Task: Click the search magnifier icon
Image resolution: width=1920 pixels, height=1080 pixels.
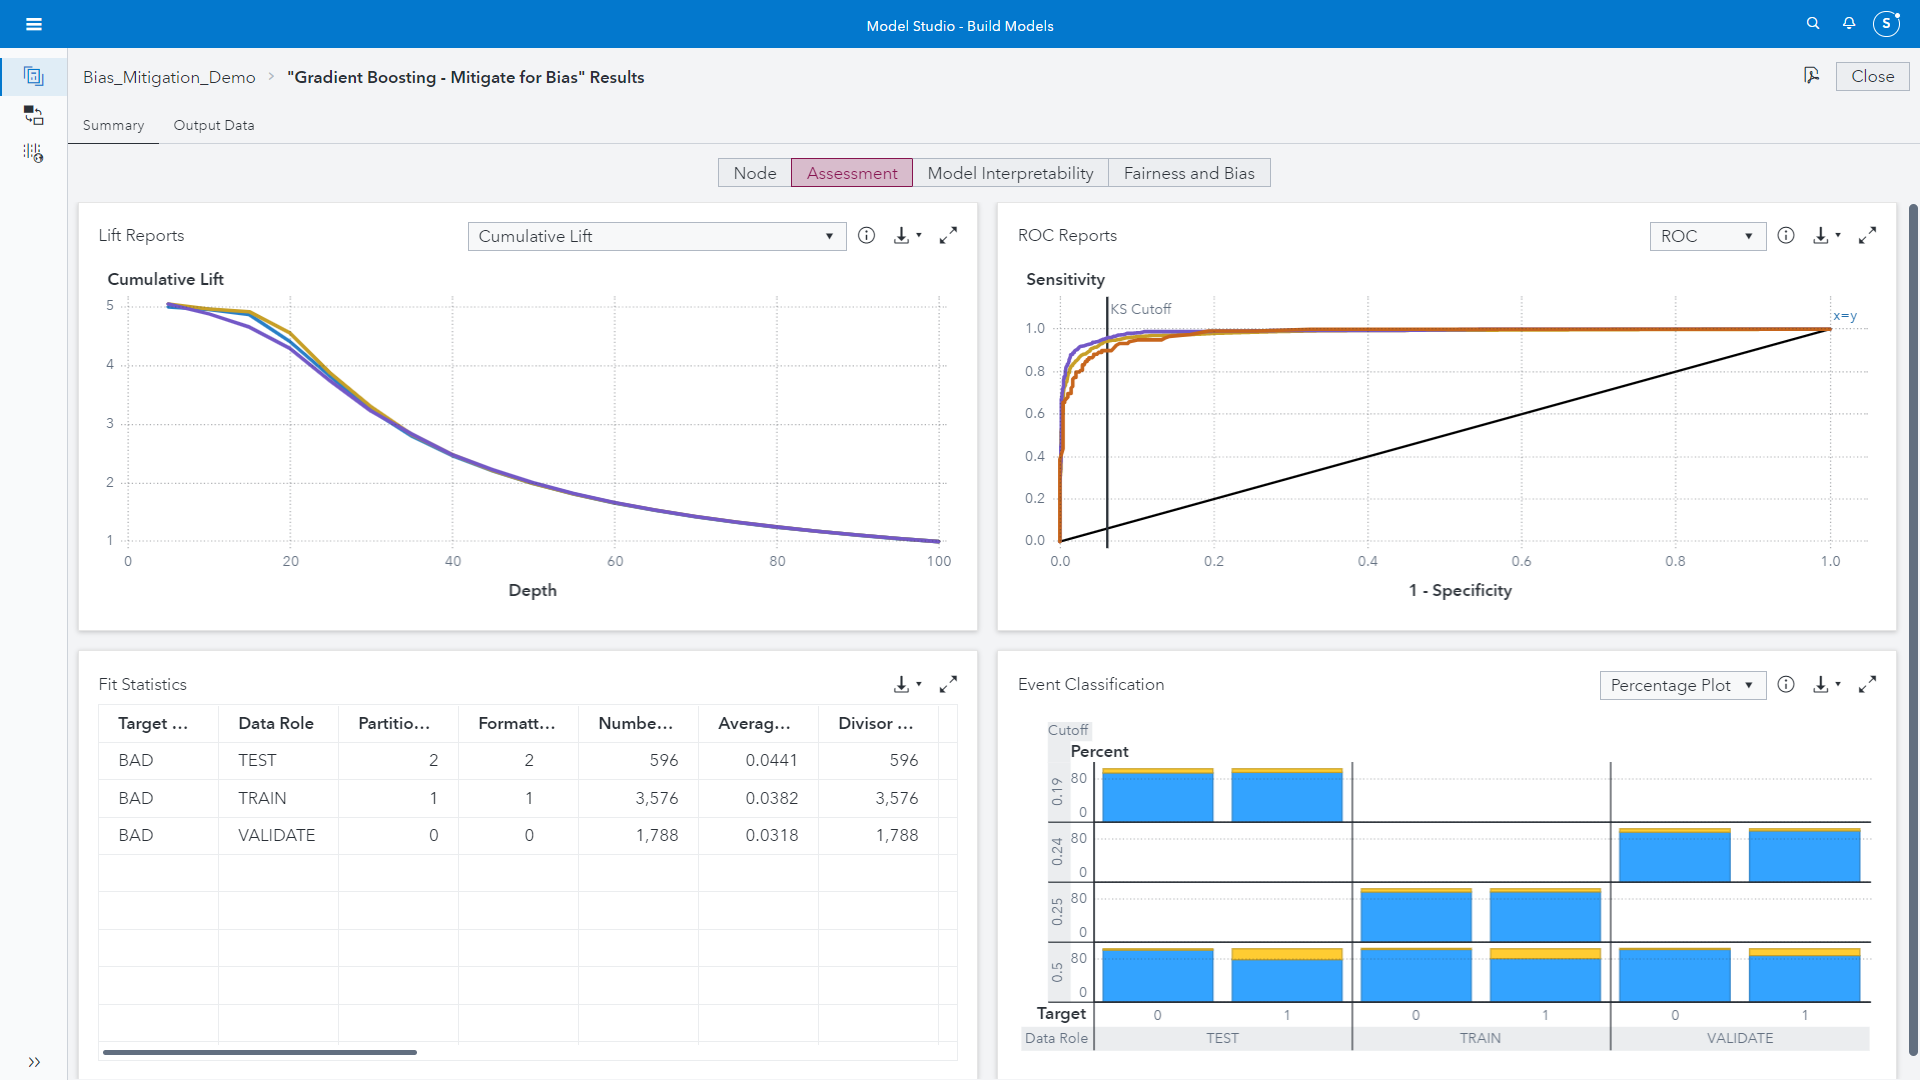Action: (x=1812, y=24)
